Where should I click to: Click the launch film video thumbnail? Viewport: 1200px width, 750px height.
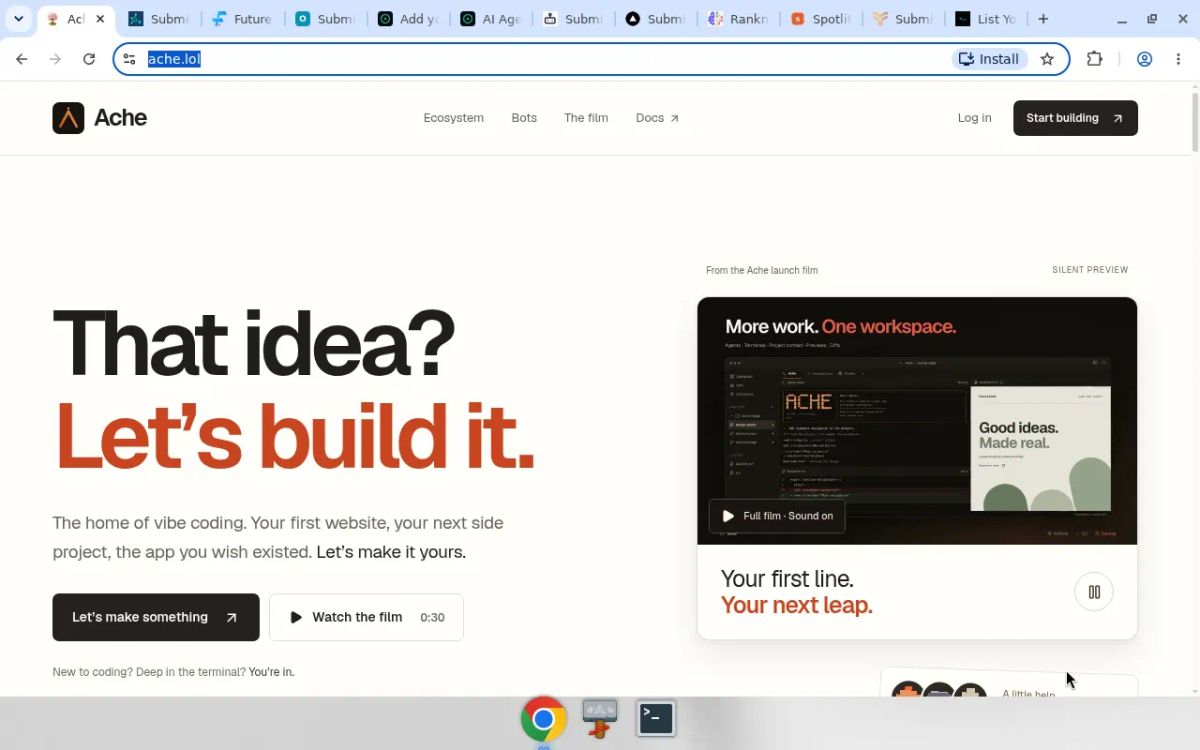tap(917, 421)
